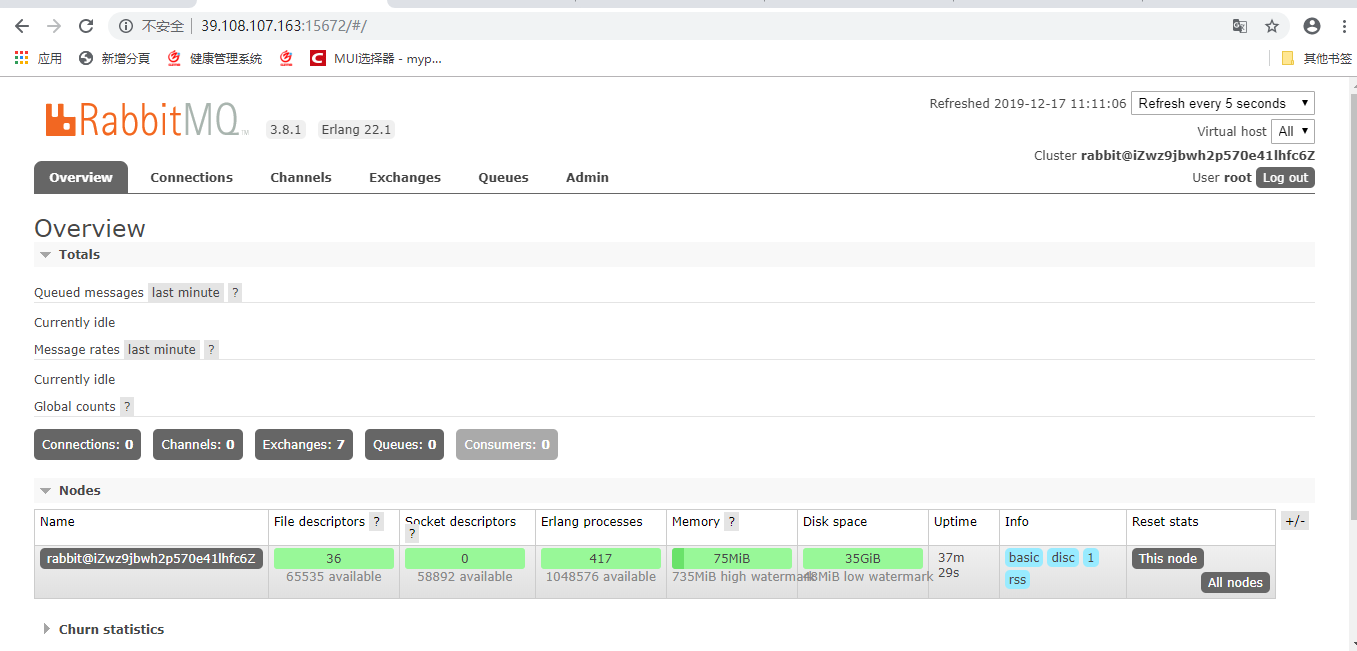1357x651 pixels.
Task: Switch to the Queues tab
Action: click(503, 177)
